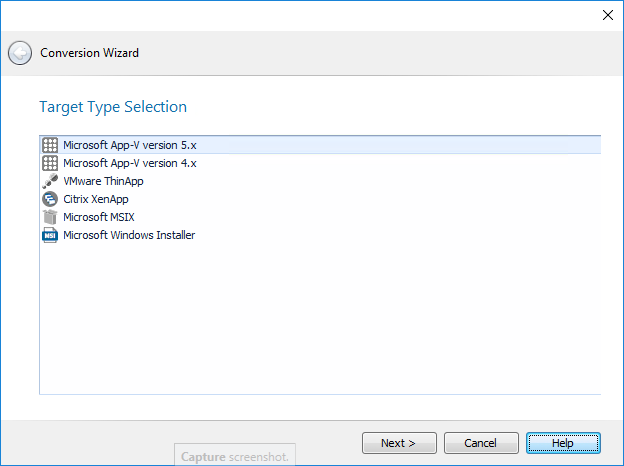Pick Microsoft Windows Installer list entry
The width and height of the screenshot is (624, 466).
129,235
